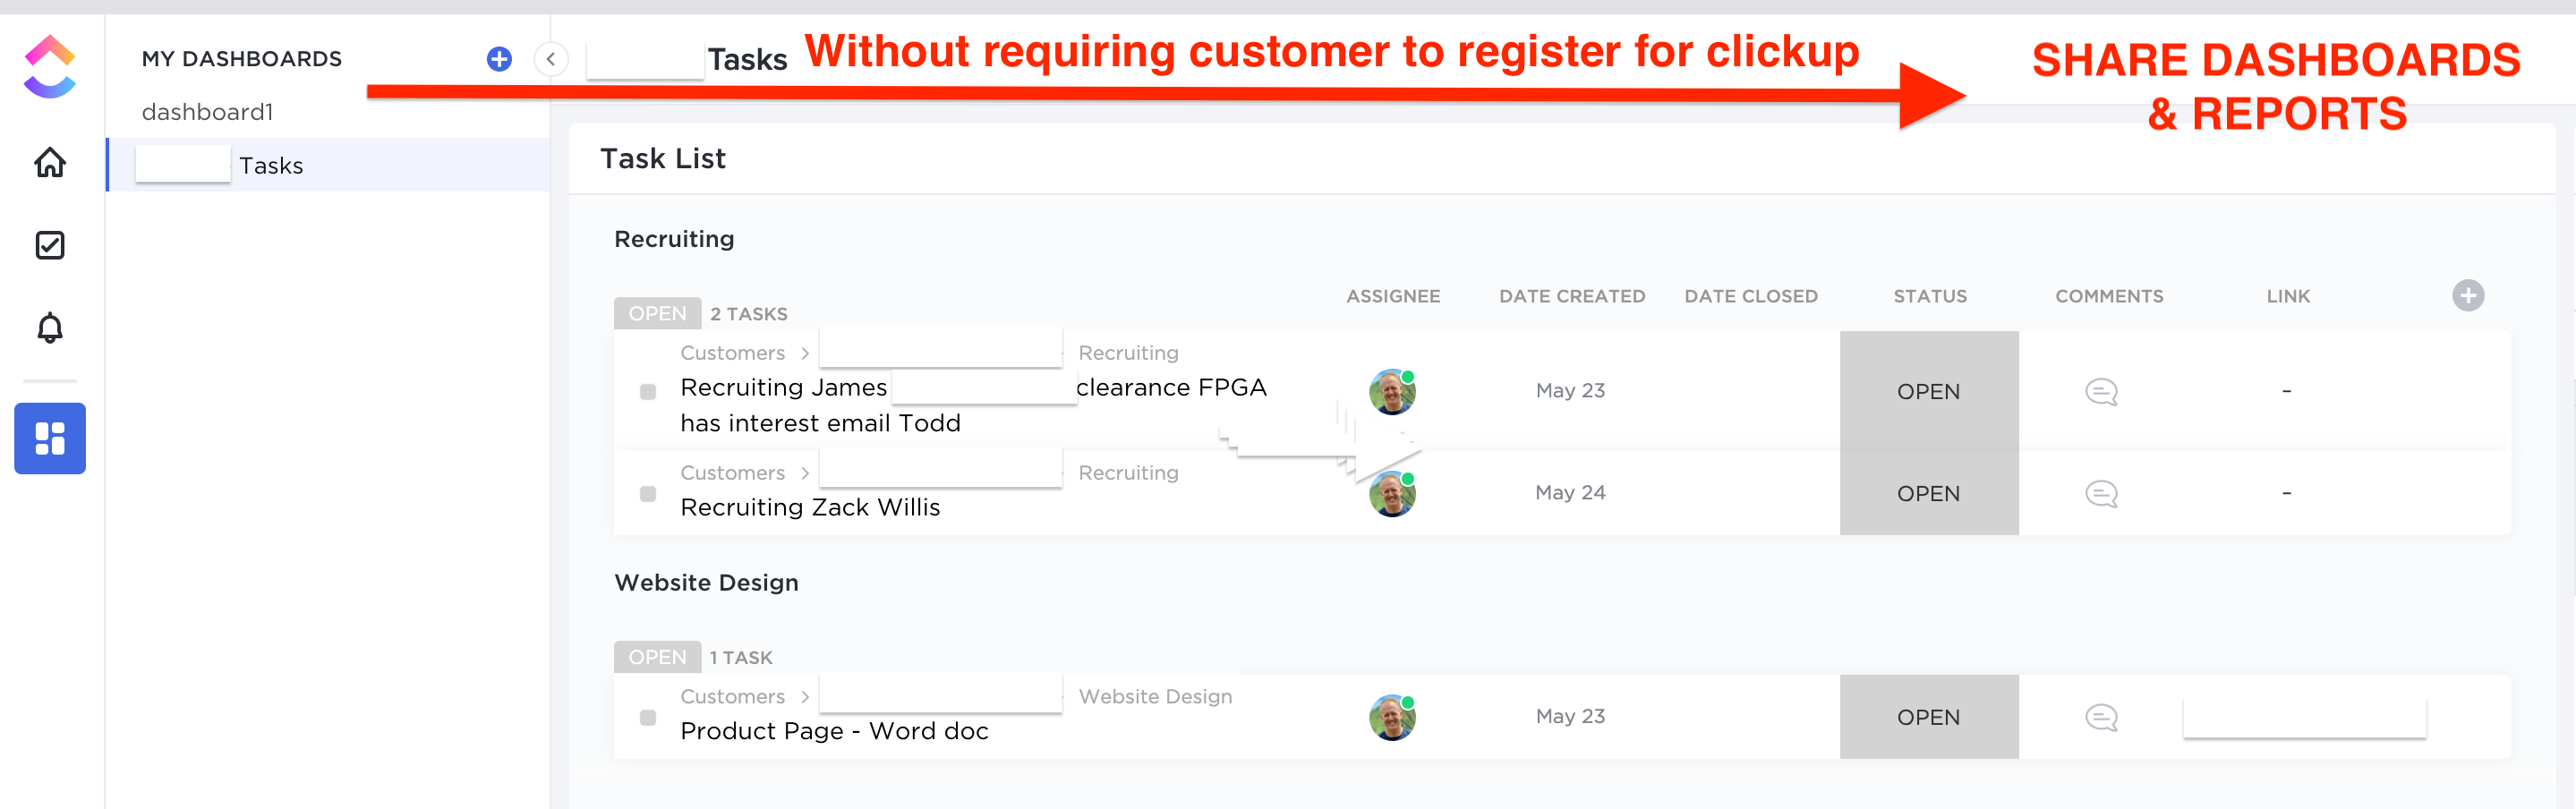Image resolution: width=2576 pixels, height=809 pixels.
Task: Open notifications bell icon
Action: coord(50,328)
